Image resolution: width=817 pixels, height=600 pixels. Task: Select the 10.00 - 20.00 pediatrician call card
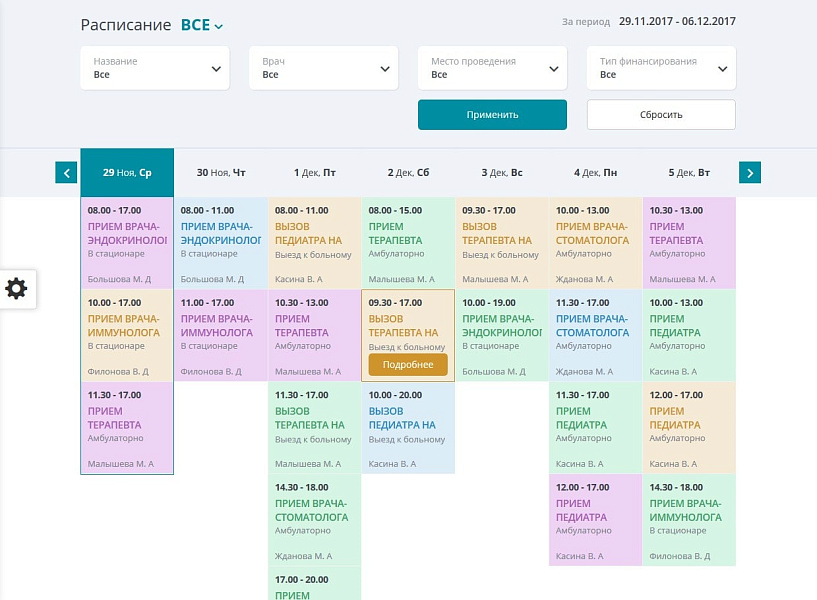[407, 428]
